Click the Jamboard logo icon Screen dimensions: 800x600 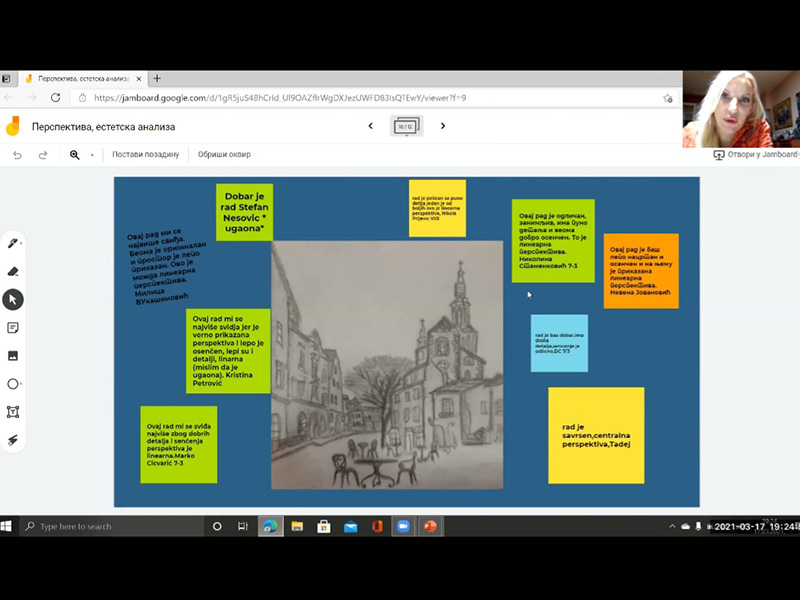tap(13, 127)
